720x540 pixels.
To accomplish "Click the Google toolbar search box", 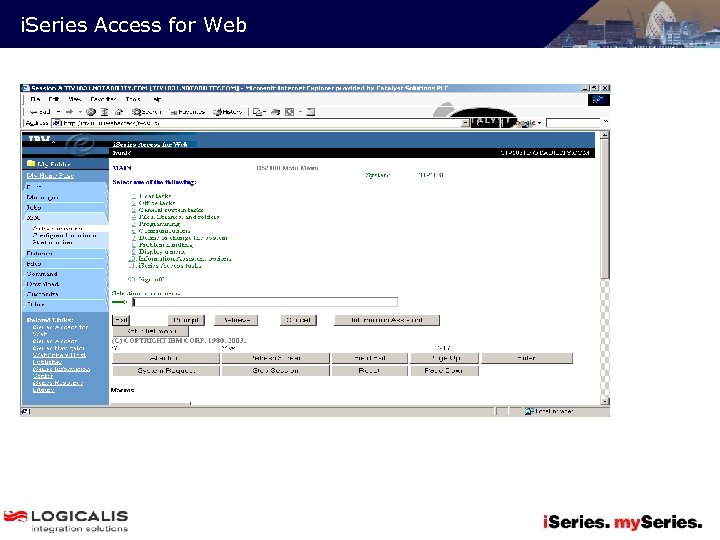I will 573,123.
